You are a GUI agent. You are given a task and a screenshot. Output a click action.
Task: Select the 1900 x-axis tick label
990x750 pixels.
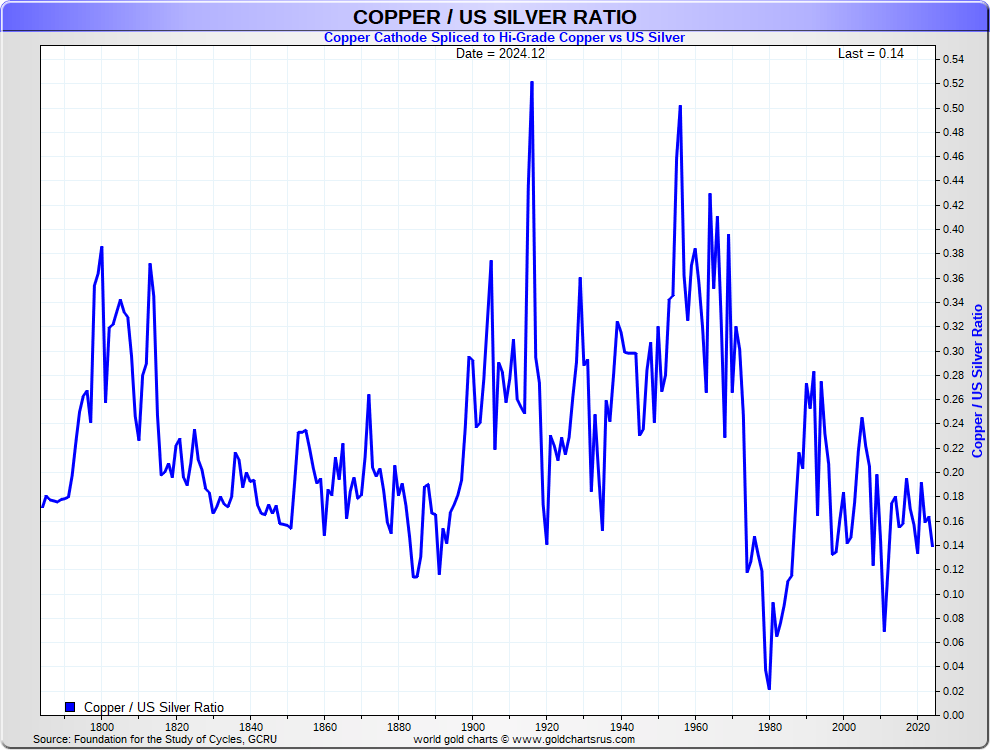pos(473,727)
